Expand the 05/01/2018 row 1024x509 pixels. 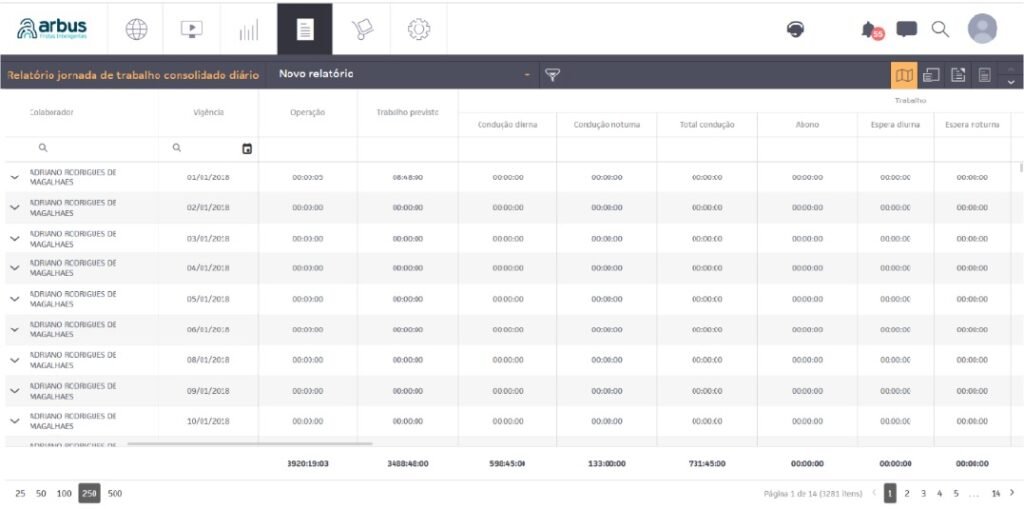tap(15, 299)
